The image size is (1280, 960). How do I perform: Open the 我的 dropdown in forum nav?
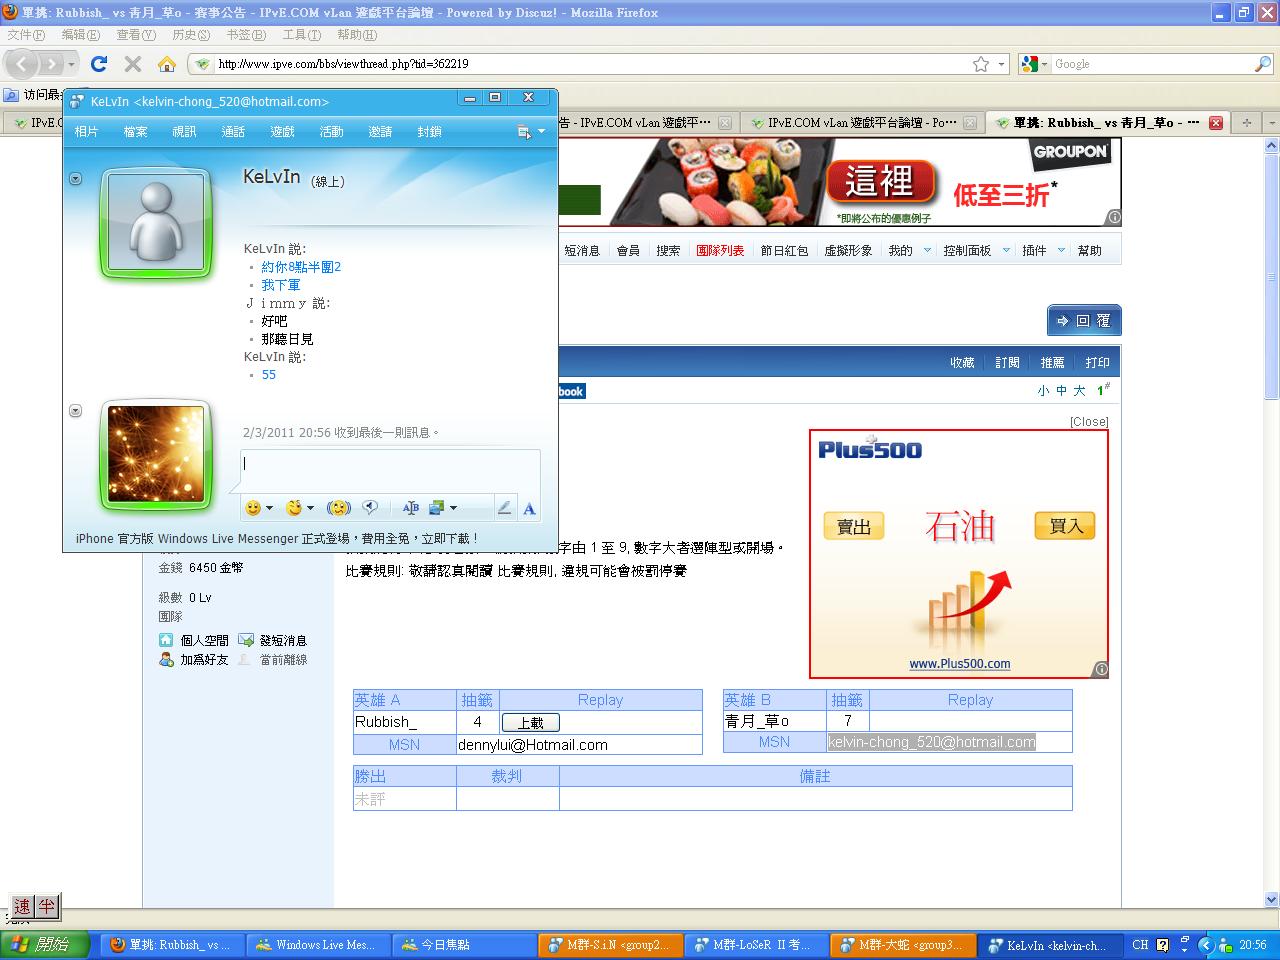coord(927,251)
